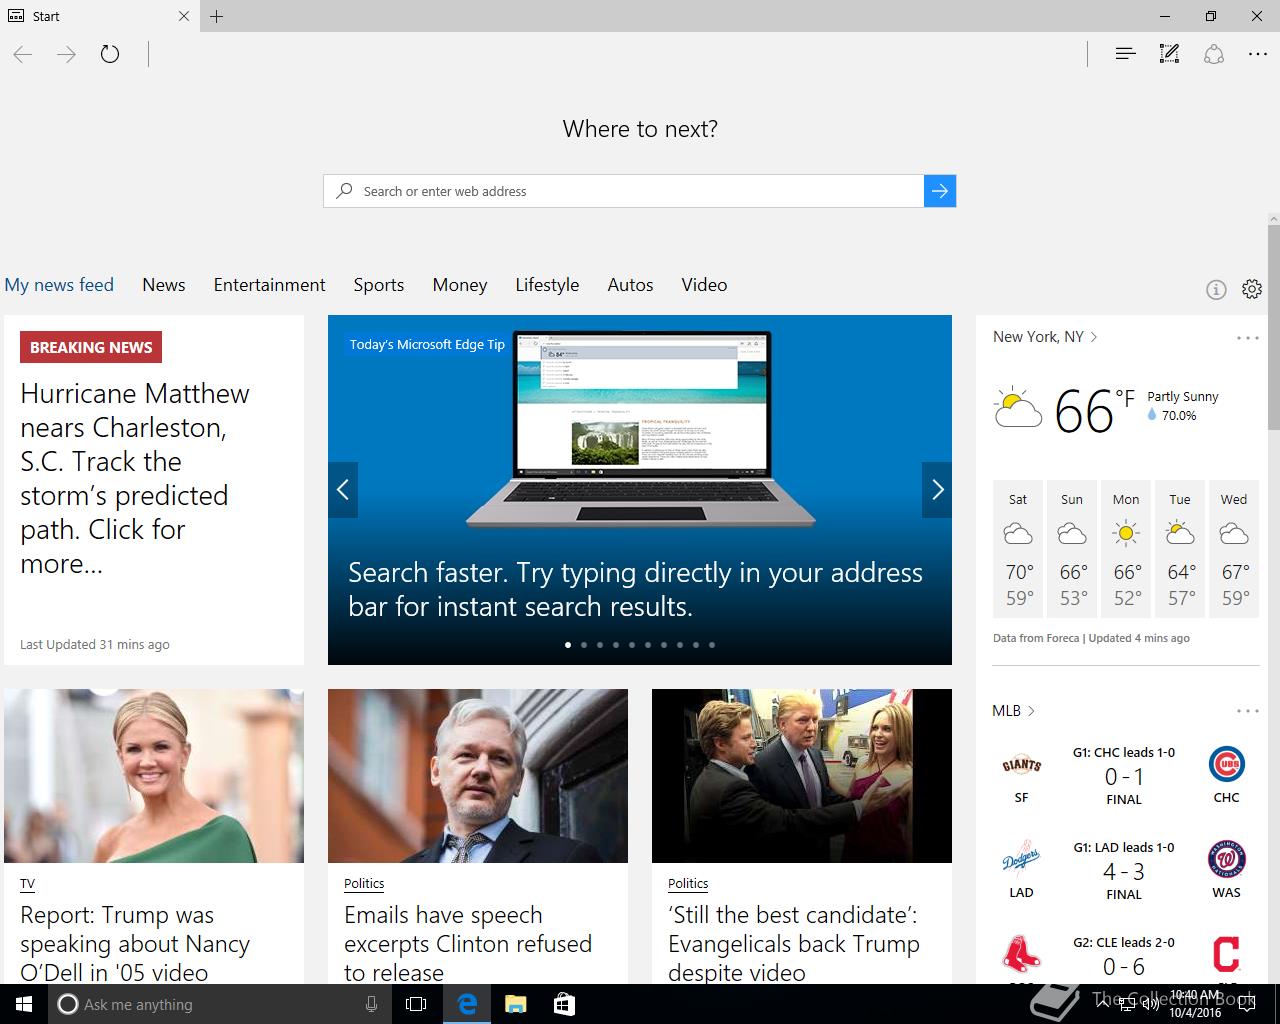Image resolution: width=1280 pixels, height=1024 pixels.
Task: Open the Nancy O'Dell story photo
Action: click(154, 776)
